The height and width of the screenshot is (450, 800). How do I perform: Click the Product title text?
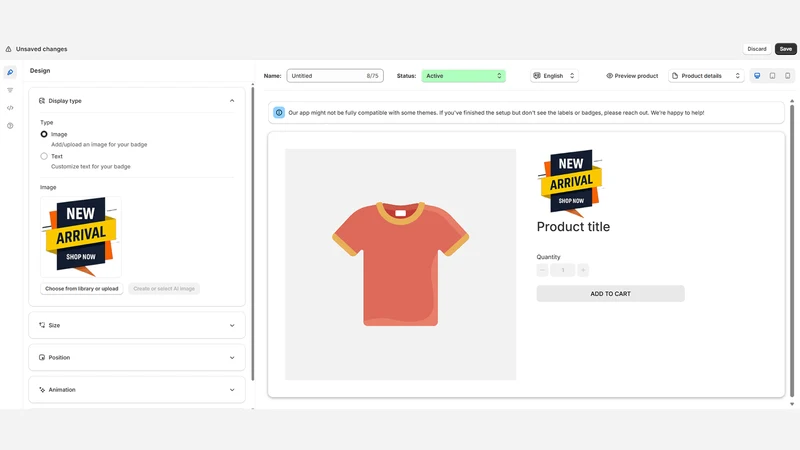(x=573, y=227)
